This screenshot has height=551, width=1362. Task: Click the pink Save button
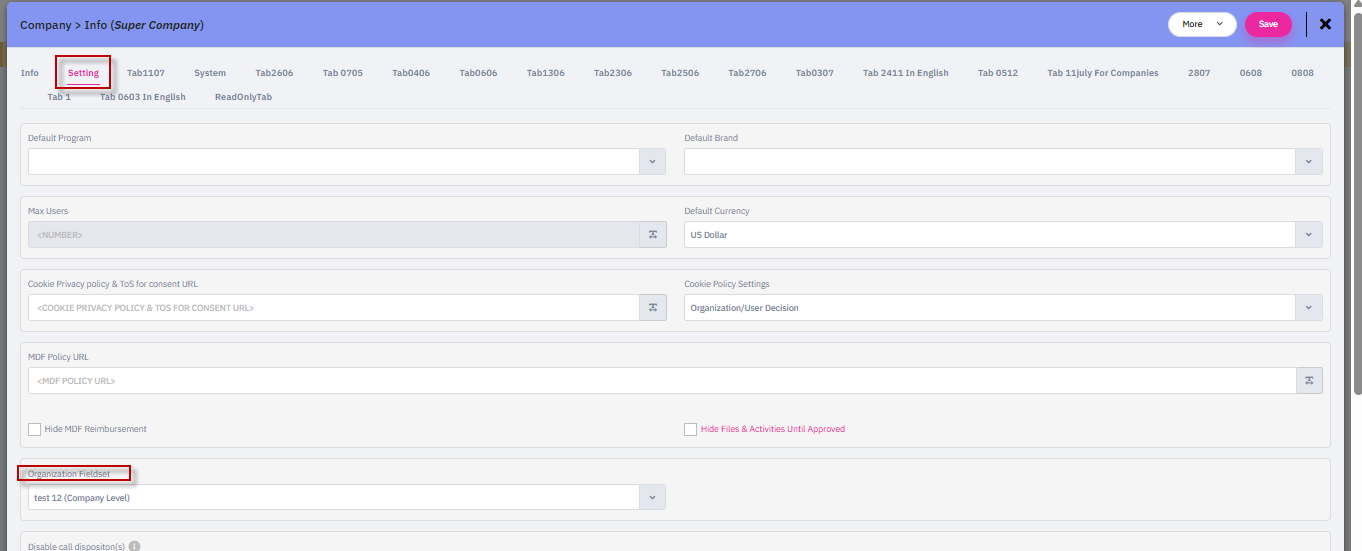pos(1267,24)
